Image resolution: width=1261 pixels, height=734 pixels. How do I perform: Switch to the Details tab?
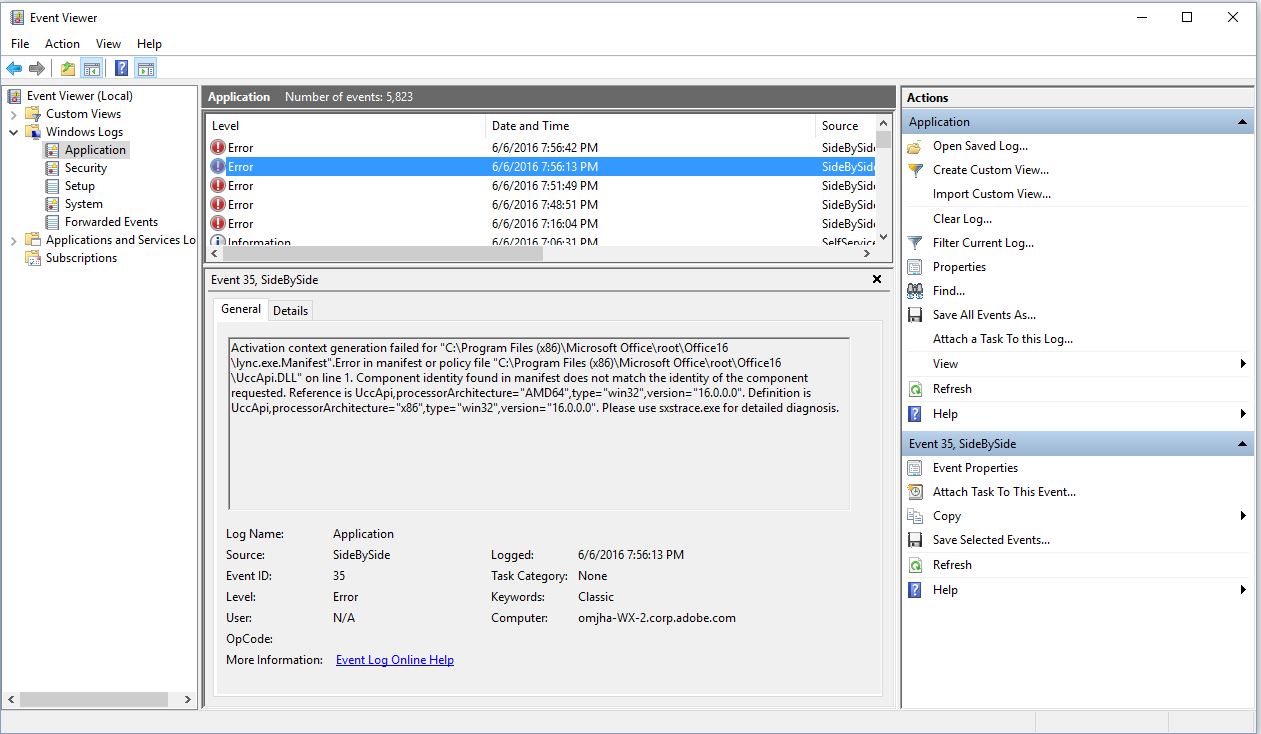[290, 310]
